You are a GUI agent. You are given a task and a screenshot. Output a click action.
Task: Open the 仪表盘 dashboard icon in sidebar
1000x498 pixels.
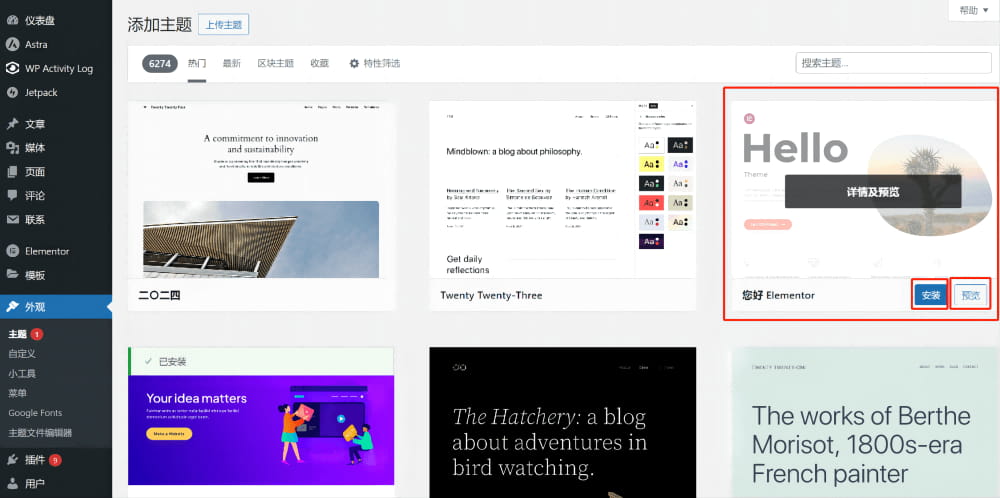tap(12, 20)
